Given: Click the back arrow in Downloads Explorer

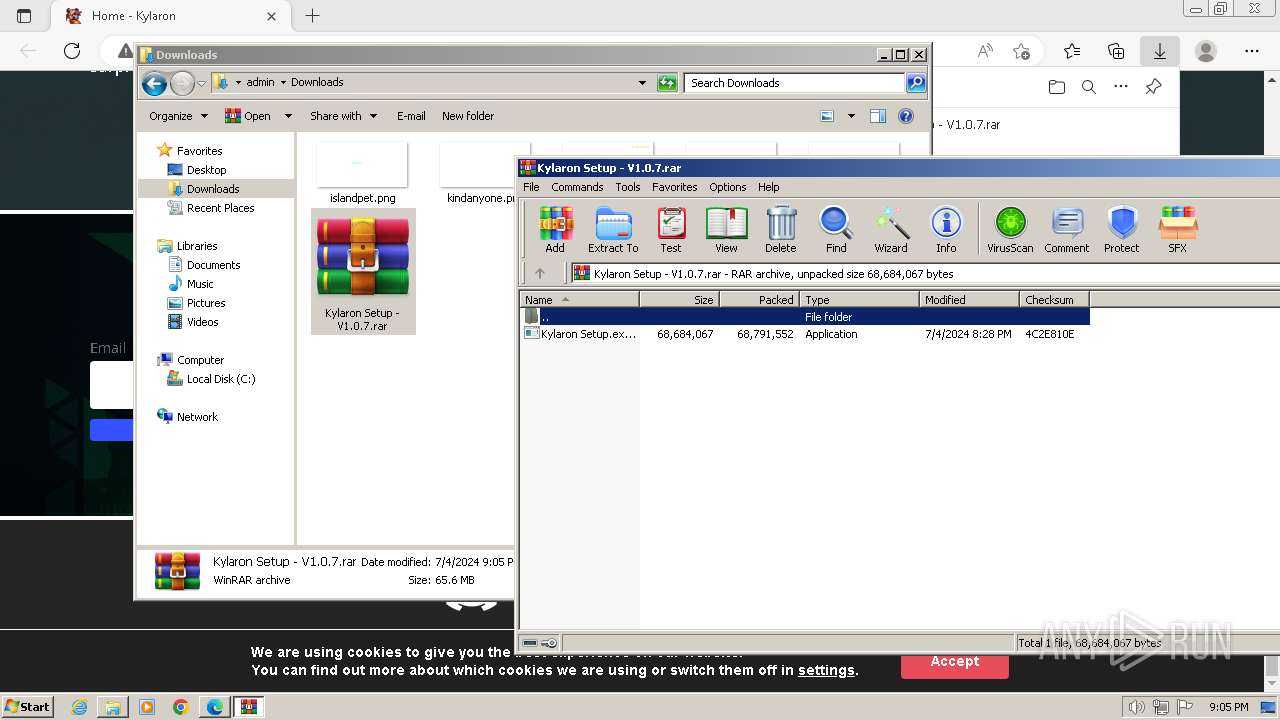Looking at the screenshot, I should pos(154,83).
